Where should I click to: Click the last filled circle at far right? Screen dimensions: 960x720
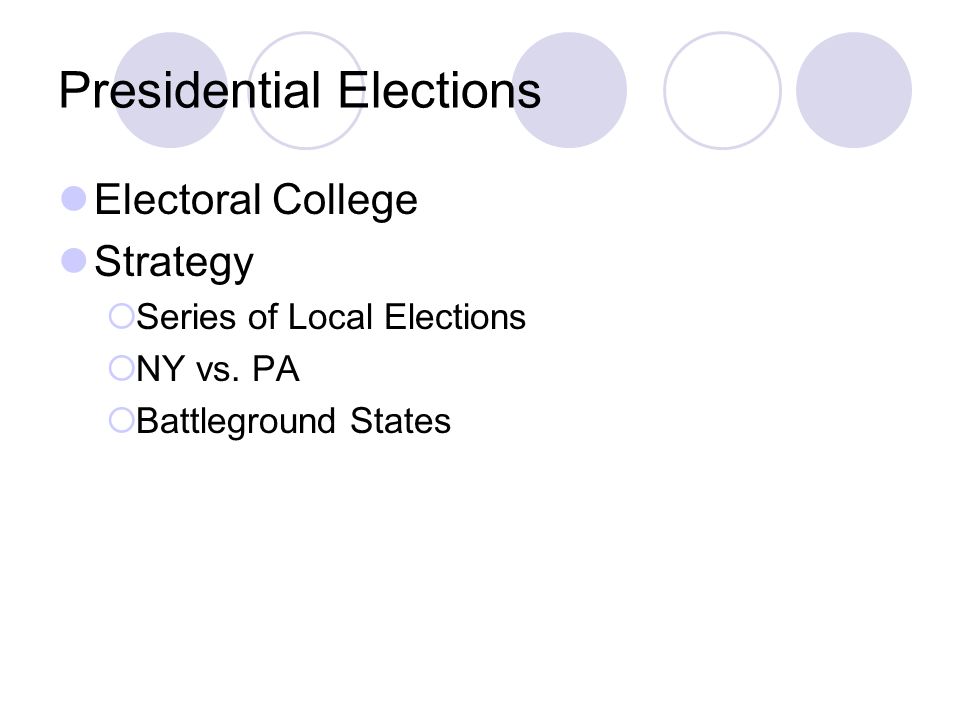[854, 90]
